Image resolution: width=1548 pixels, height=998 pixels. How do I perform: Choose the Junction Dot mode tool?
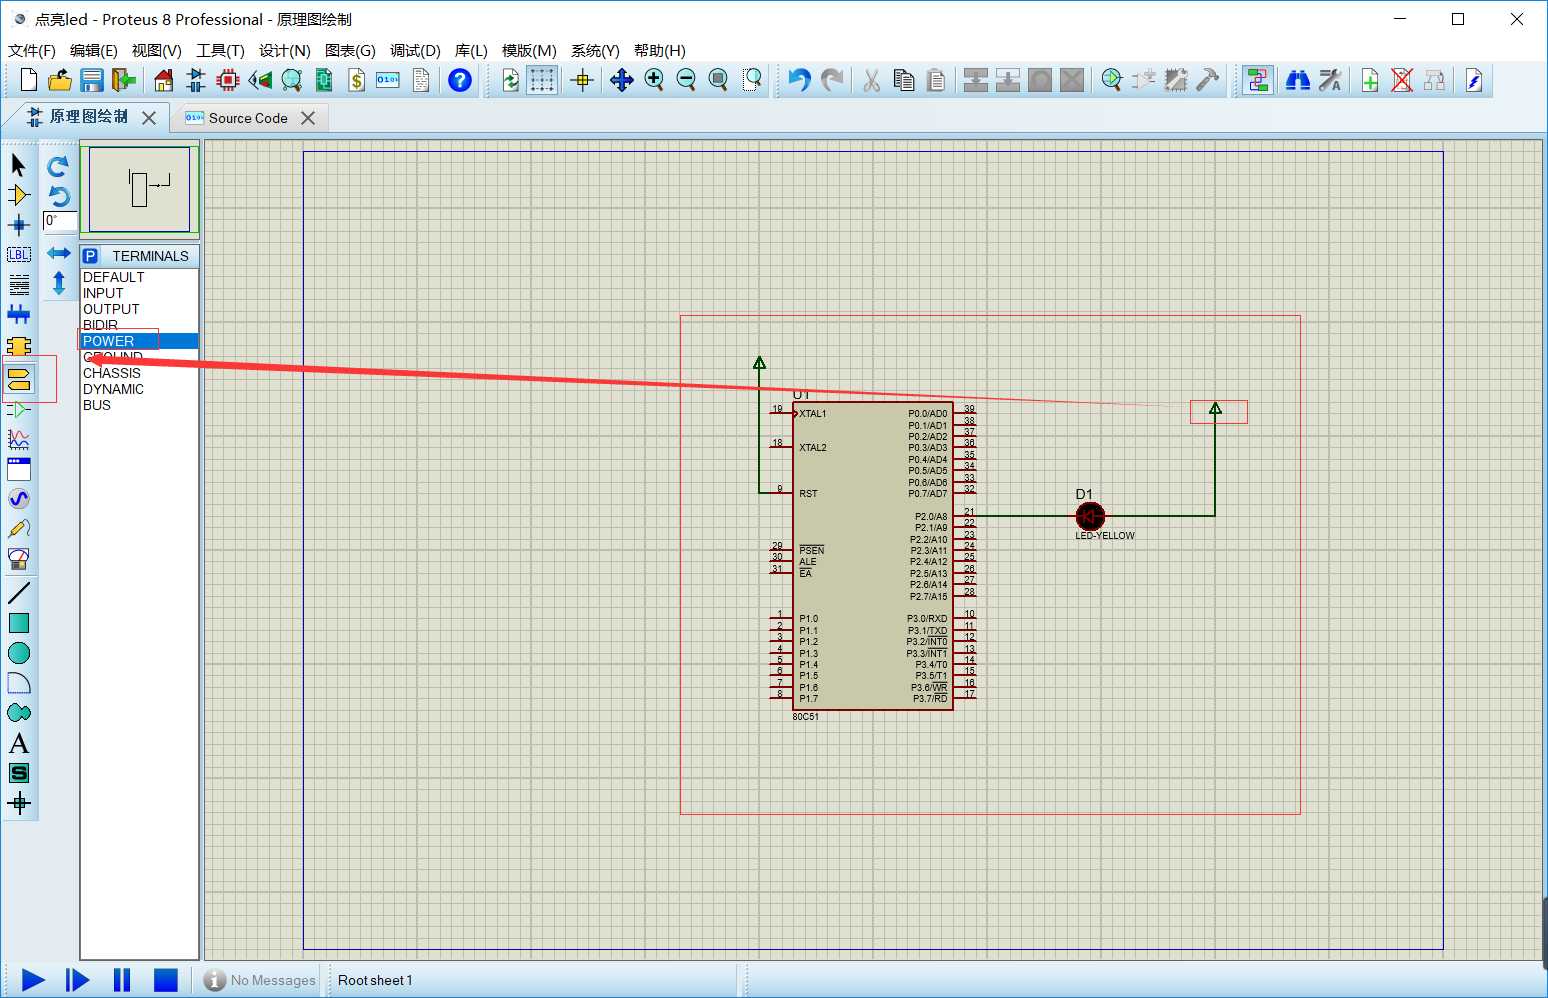[x=18, y=225]
